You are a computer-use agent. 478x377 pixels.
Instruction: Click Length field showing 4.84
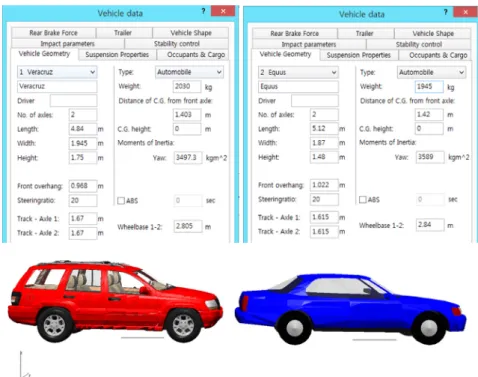coord(83,129)
